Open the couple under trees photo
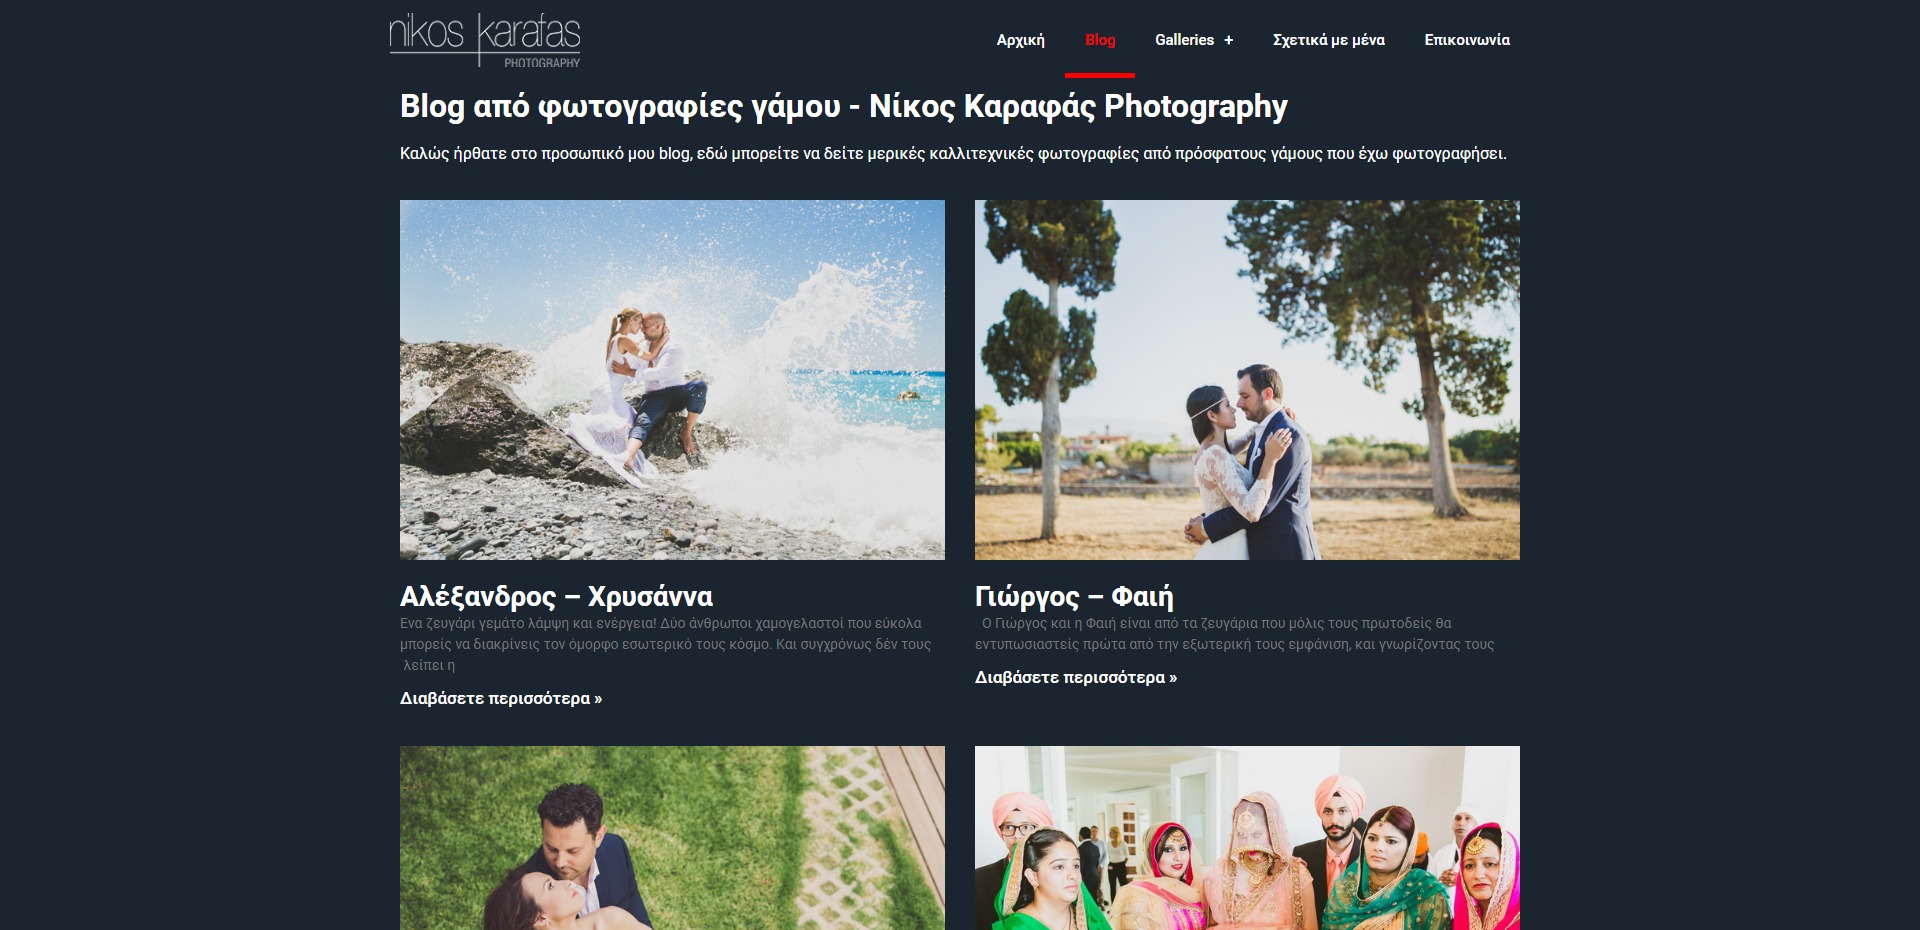1920x930 pixels. click(1247, 380)
